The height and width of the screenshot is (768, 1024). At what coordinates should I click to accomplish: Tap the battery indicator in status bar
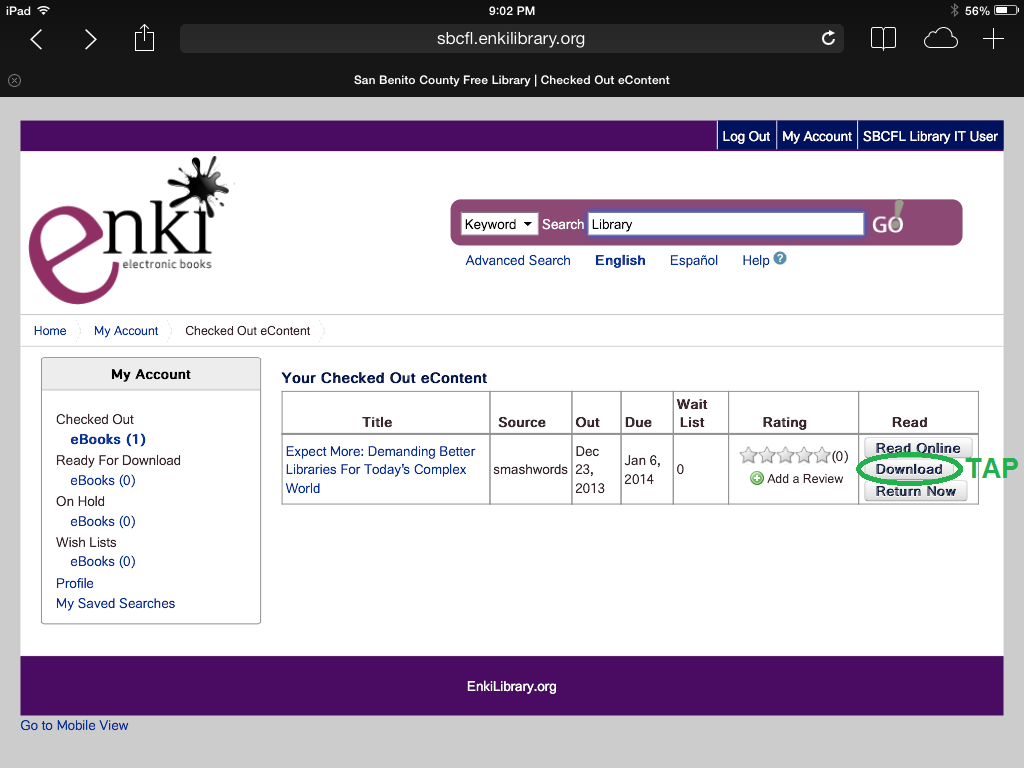pyautogui.click(x=1006, y=10)
